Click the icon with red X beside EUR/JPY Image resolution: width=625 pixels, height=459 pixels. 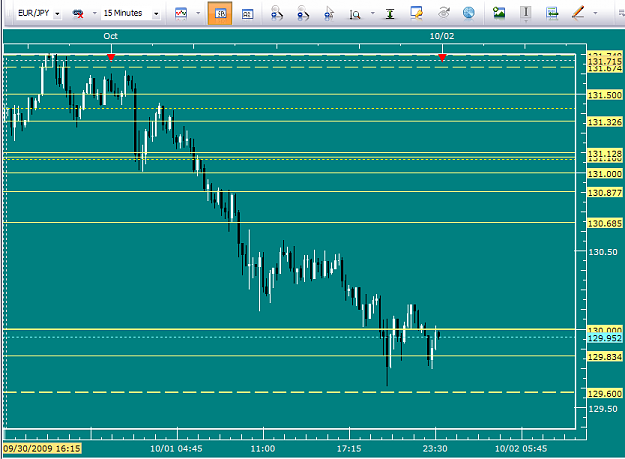tap(78, 14)
